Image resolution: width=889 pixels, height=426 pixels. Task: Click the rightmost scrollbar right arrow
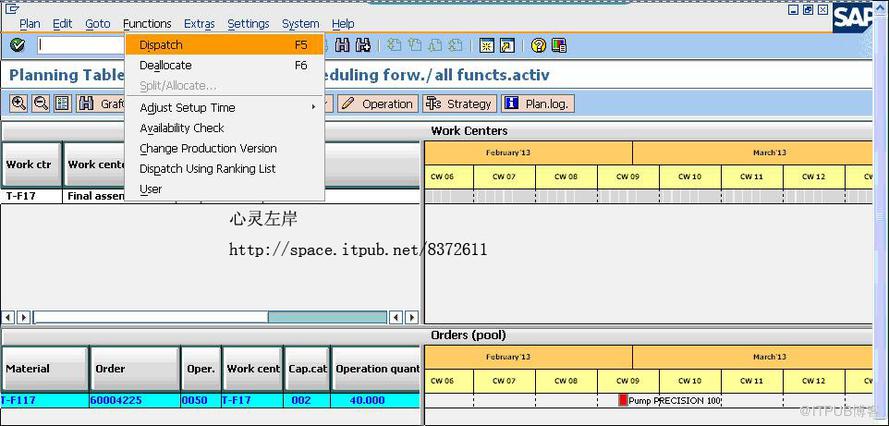(412, 317)
